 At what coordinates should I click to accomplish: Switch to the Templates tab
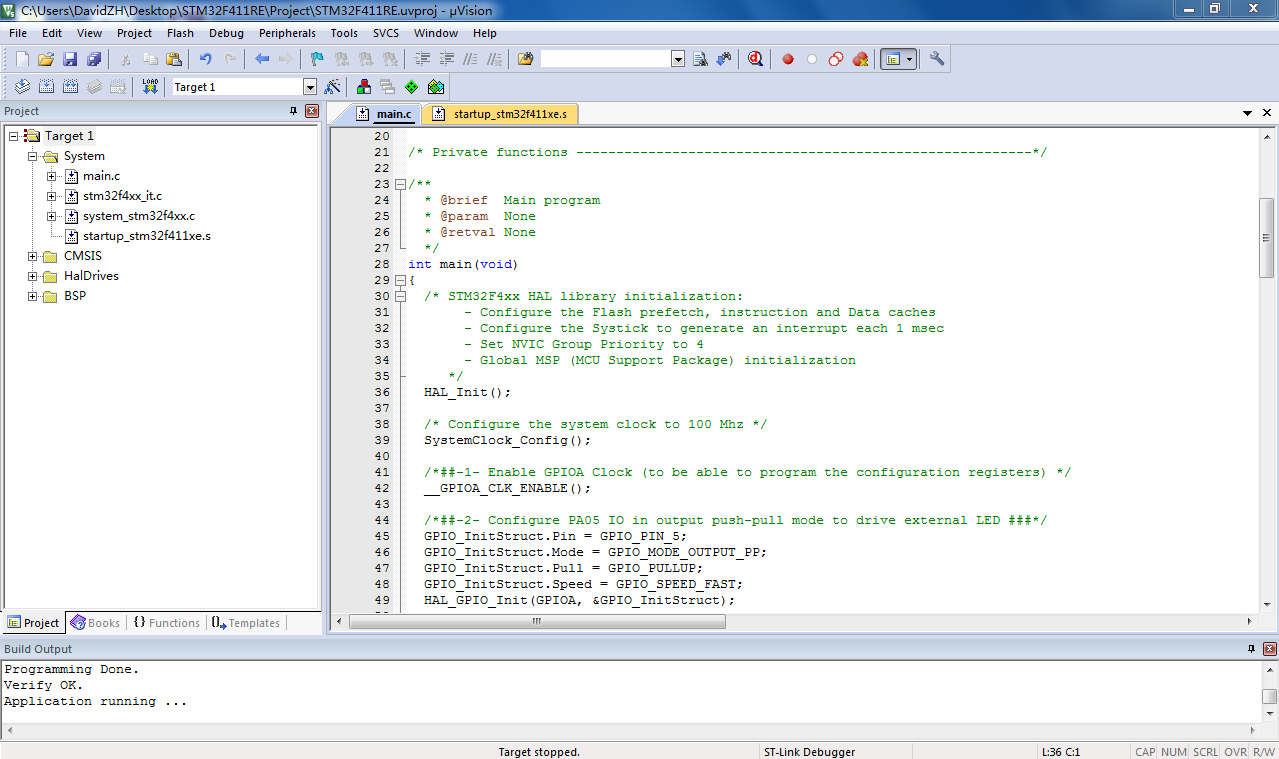(x=246, y=622)
